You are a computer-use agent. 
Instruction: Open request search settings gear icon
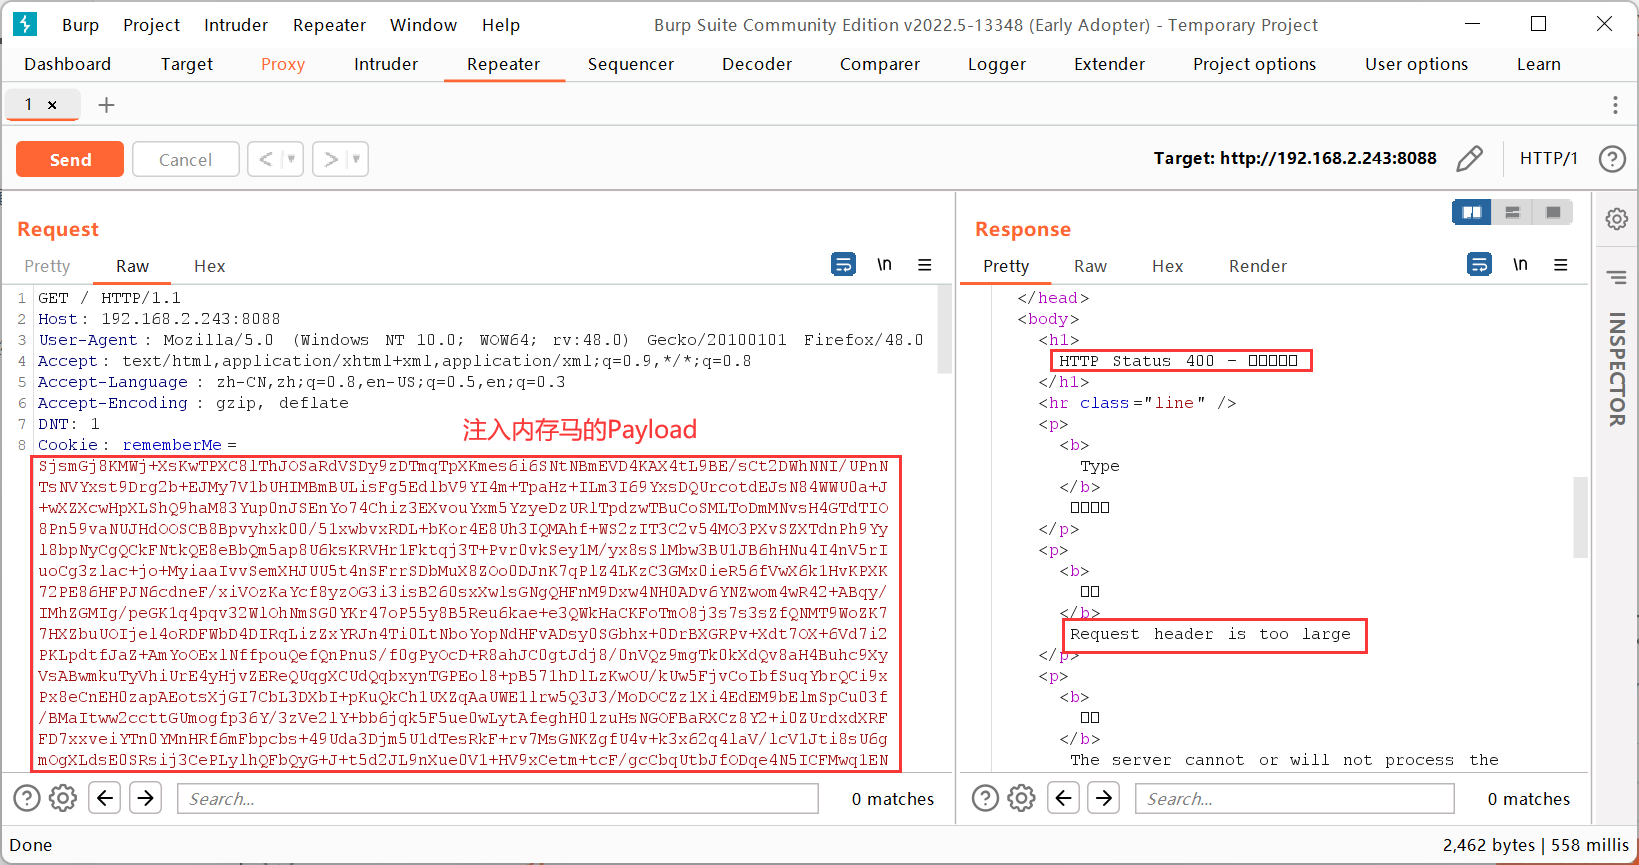pos(63,798)
